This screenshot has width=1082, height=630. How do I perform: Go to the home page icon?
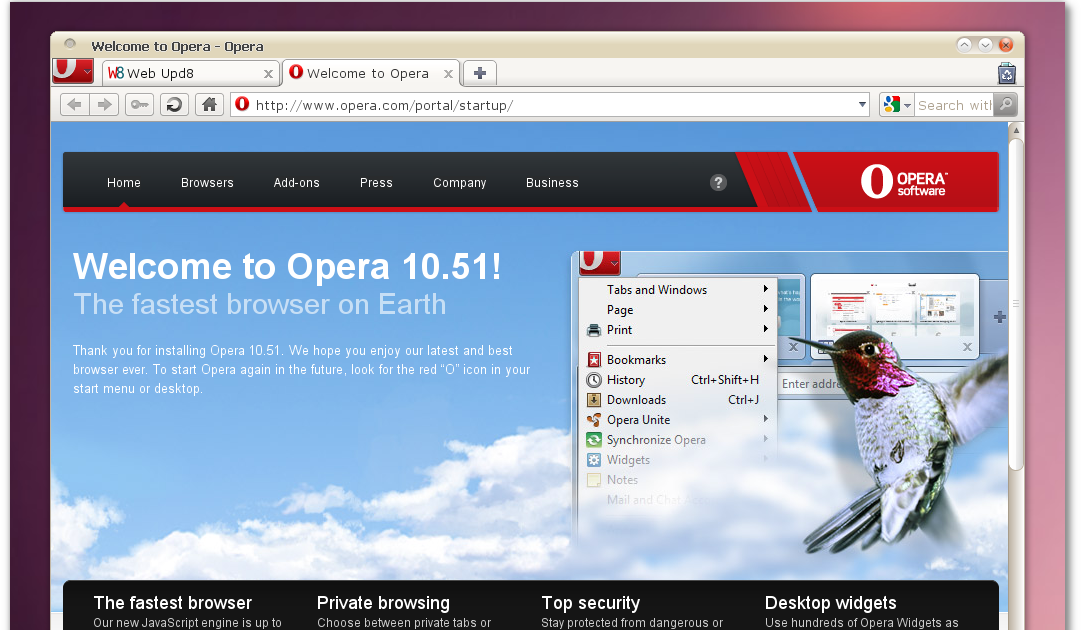click(209, 104)
